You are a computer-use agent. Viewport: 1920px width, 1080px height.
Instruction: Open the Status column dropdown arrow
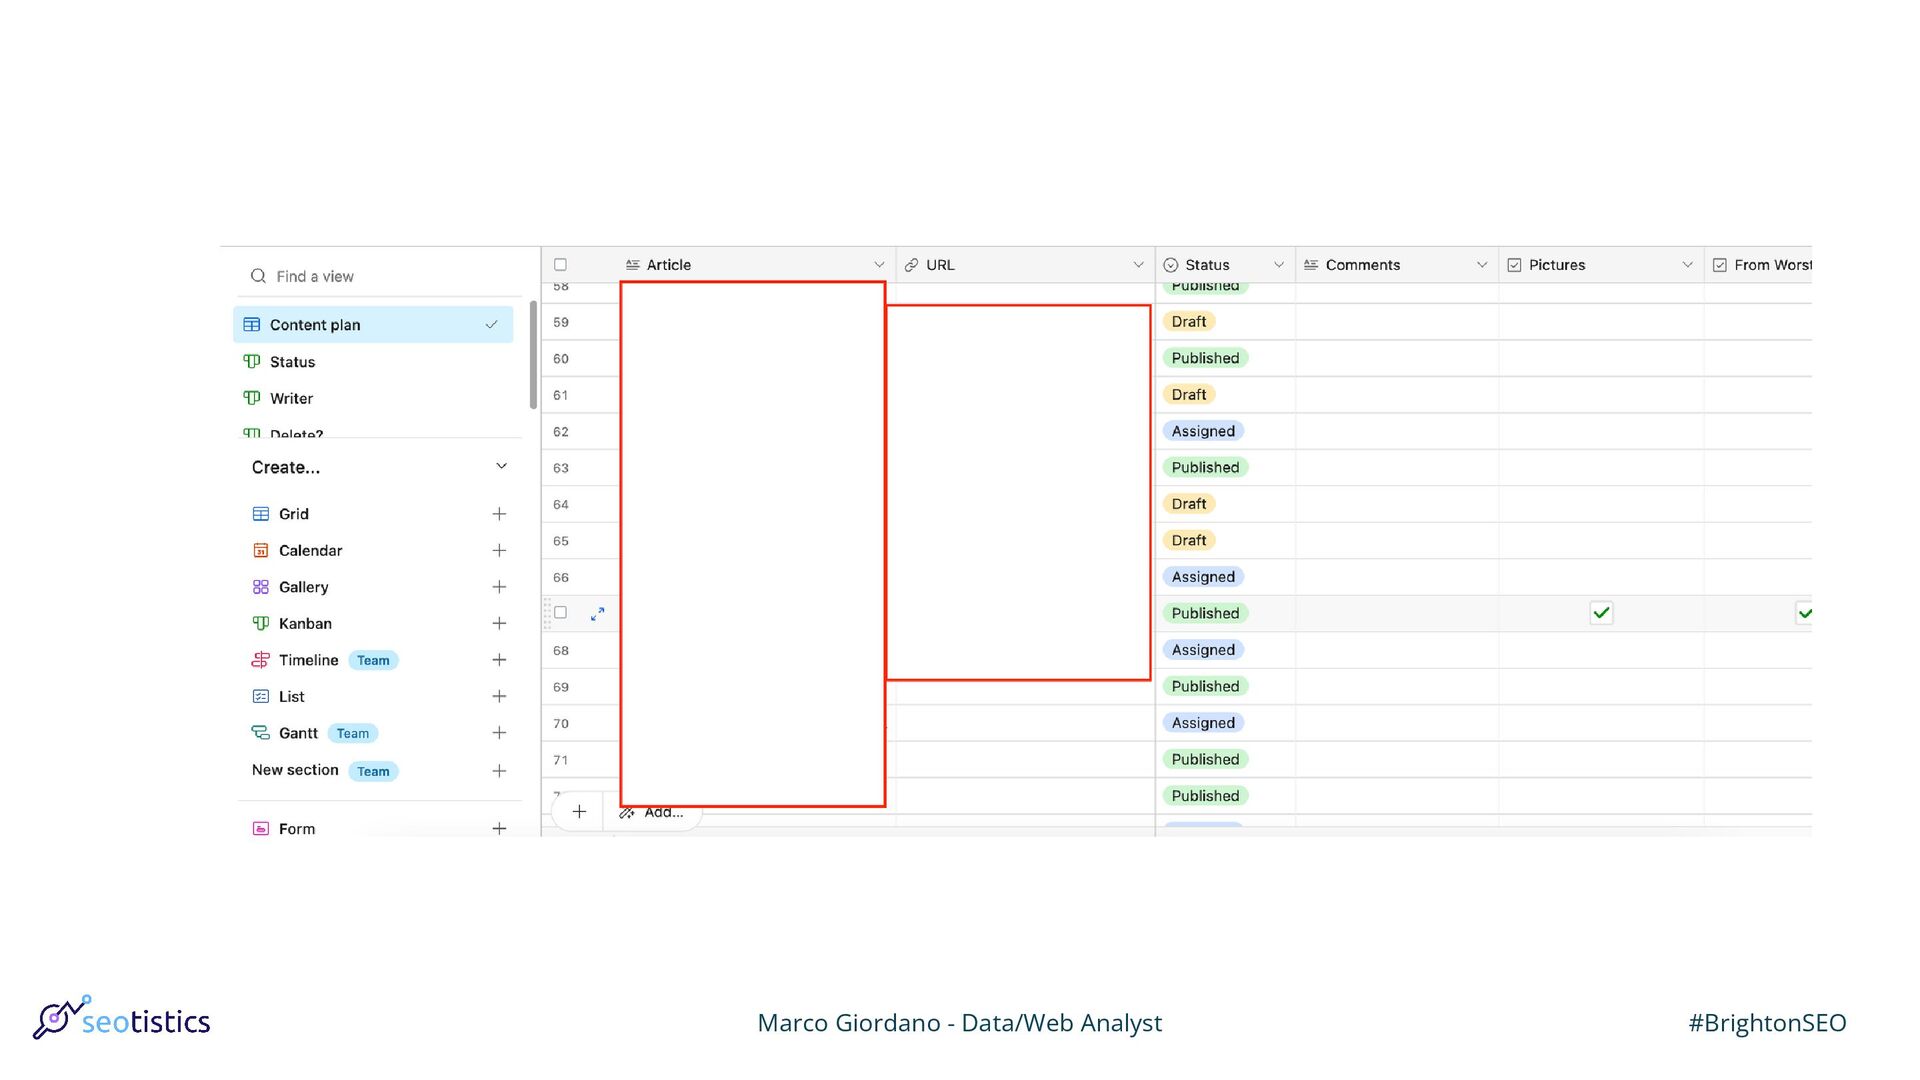coord(1278,265)
